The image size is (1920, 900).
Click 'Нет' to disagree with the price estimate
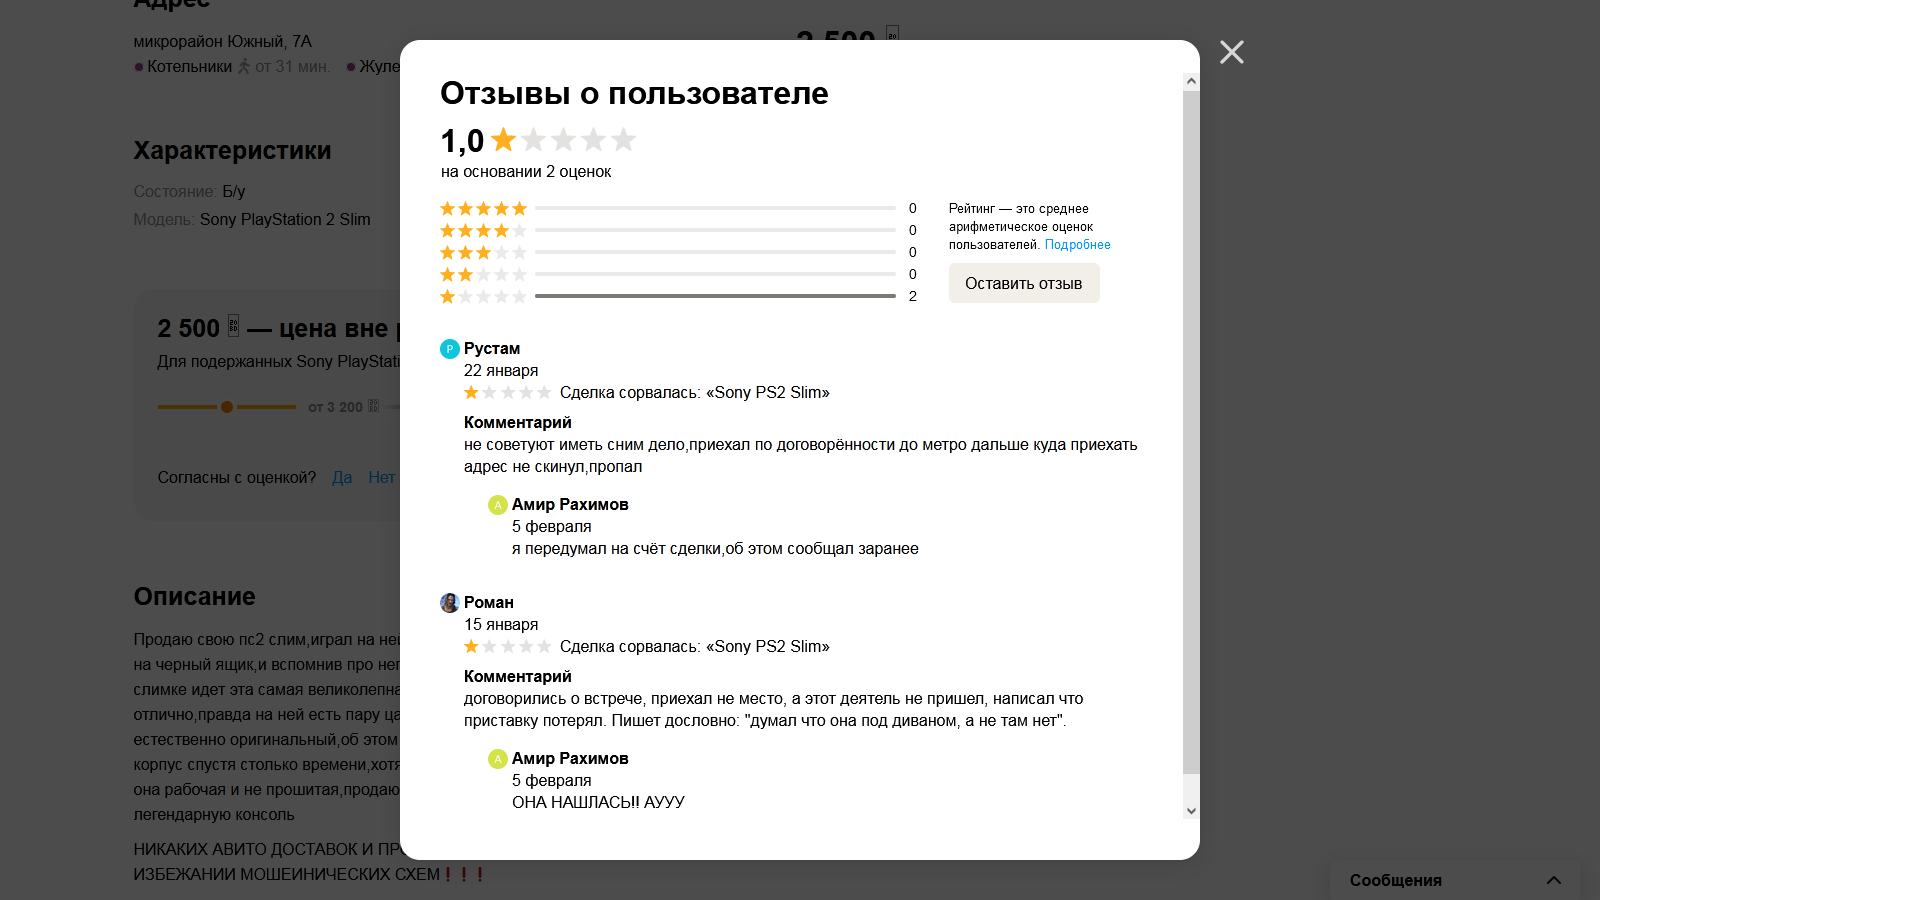(x=381, y=477)
